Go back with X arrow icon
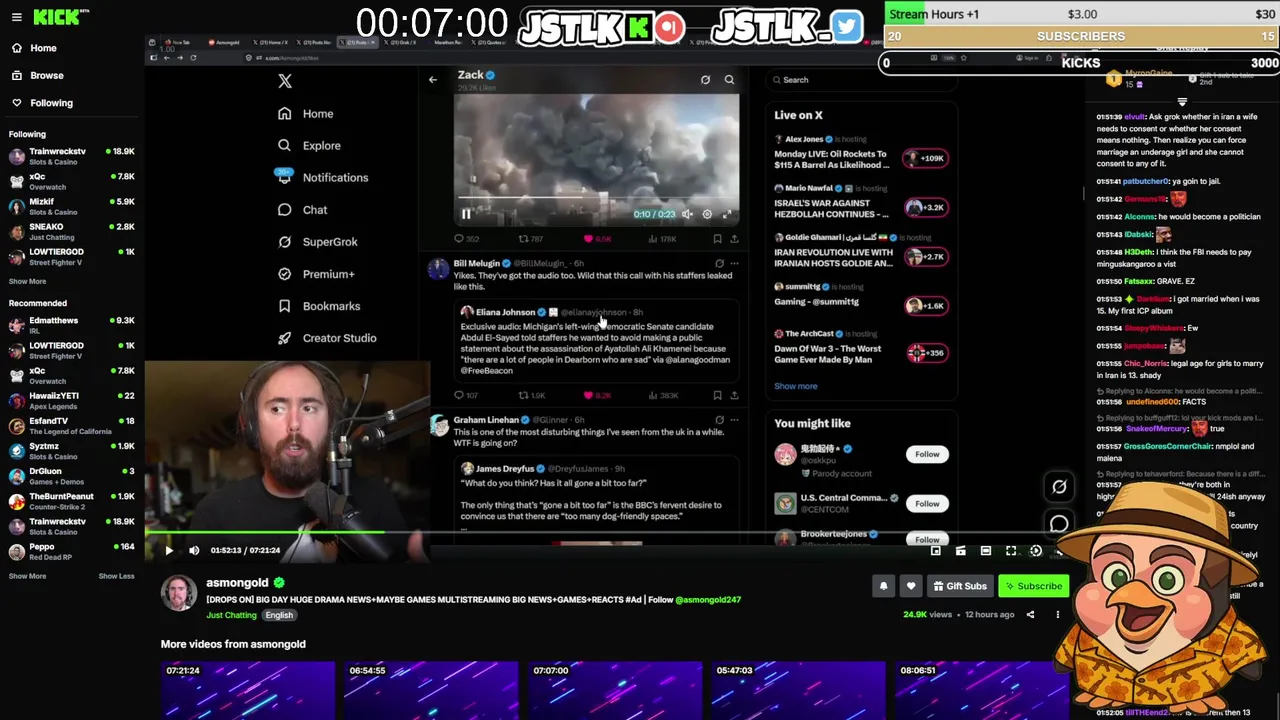The width and height of the screenshot is (1280, 720). (x=433, y=79)
